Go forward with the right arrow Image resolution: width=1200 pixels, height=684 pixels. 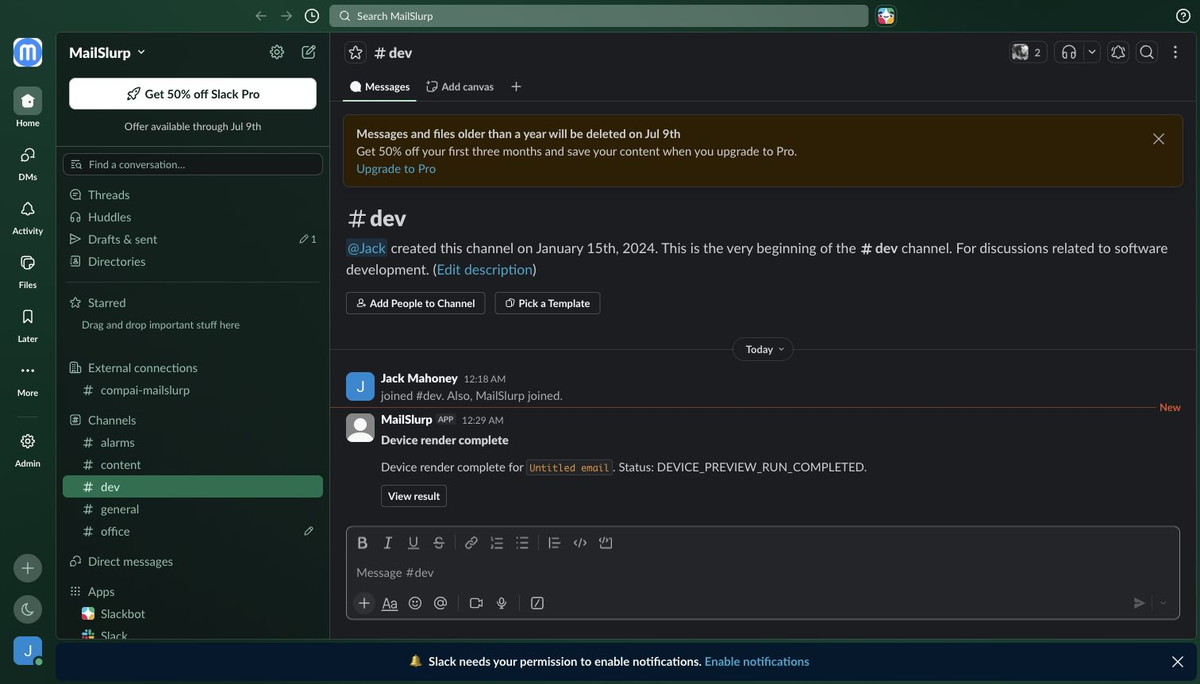287,16
